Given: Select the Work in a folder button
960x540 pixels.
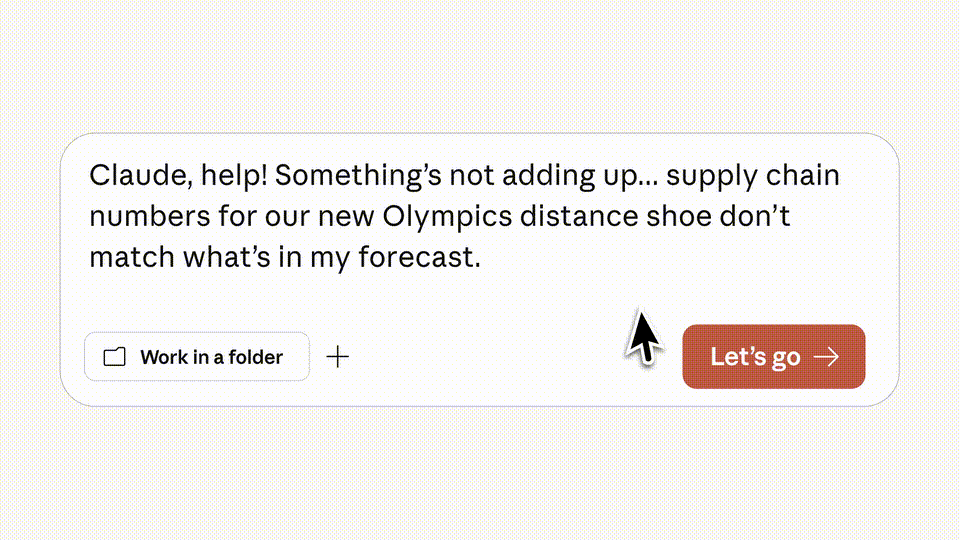Looking at the screenshot, I should pos(197,357).
